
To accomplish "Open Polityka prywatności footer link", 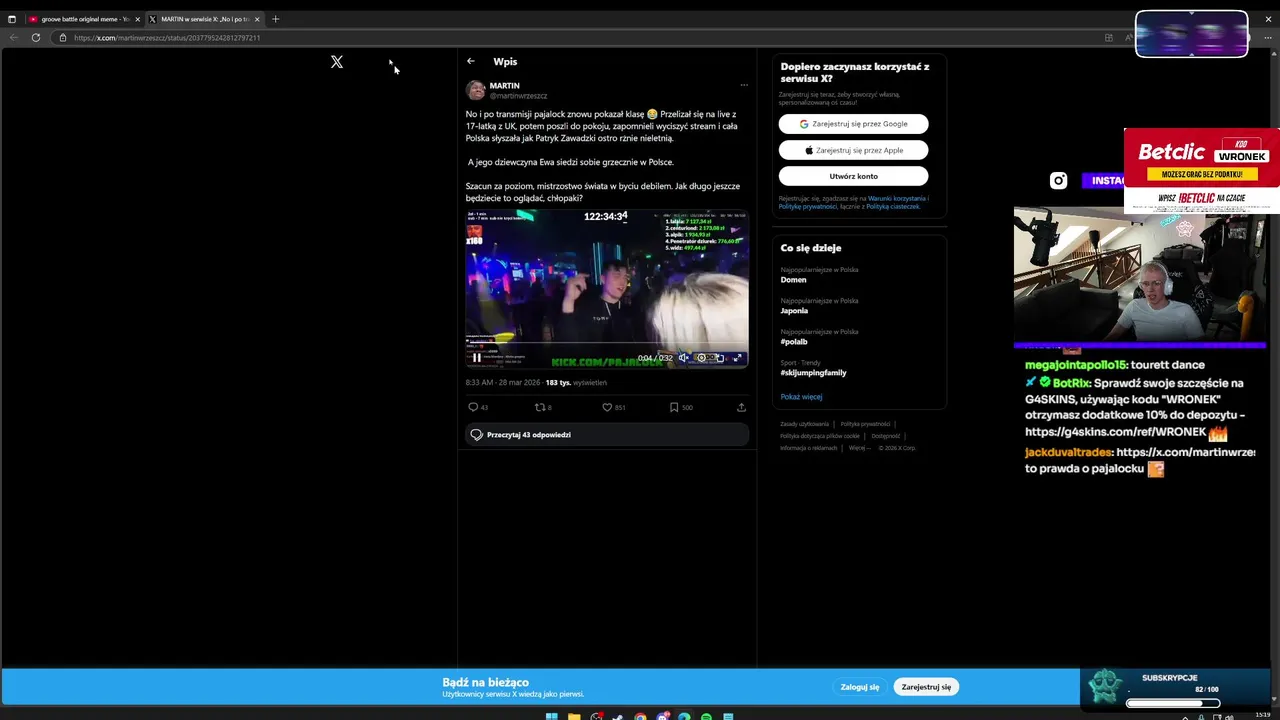I will (x=865, y=424).
